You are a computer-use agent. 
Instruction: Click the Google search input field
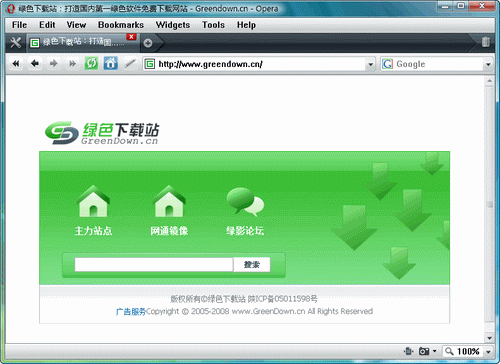(x=439, y=64)
